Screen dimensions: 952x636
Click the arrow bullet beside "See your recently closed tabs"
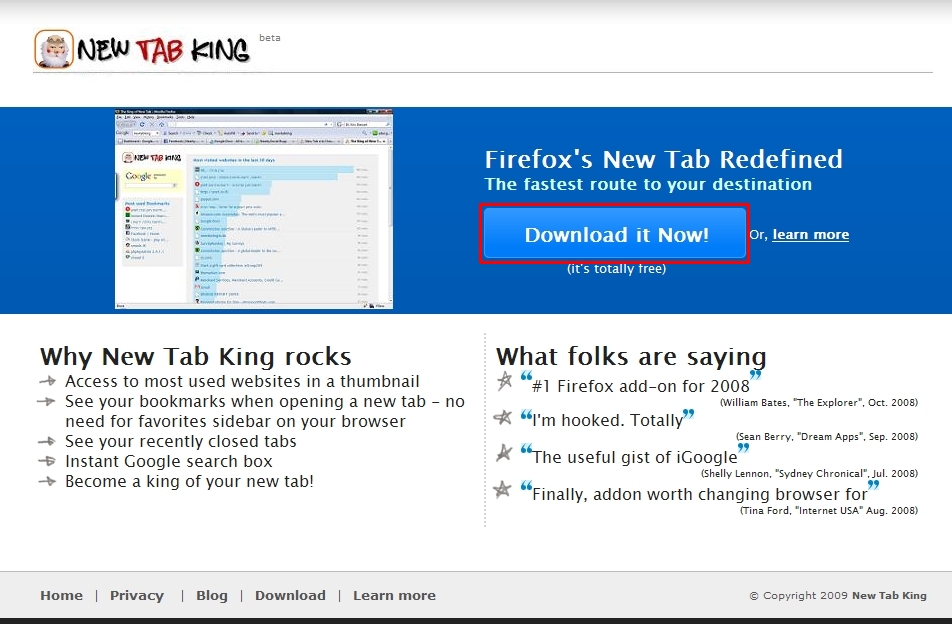coord(47,441)
